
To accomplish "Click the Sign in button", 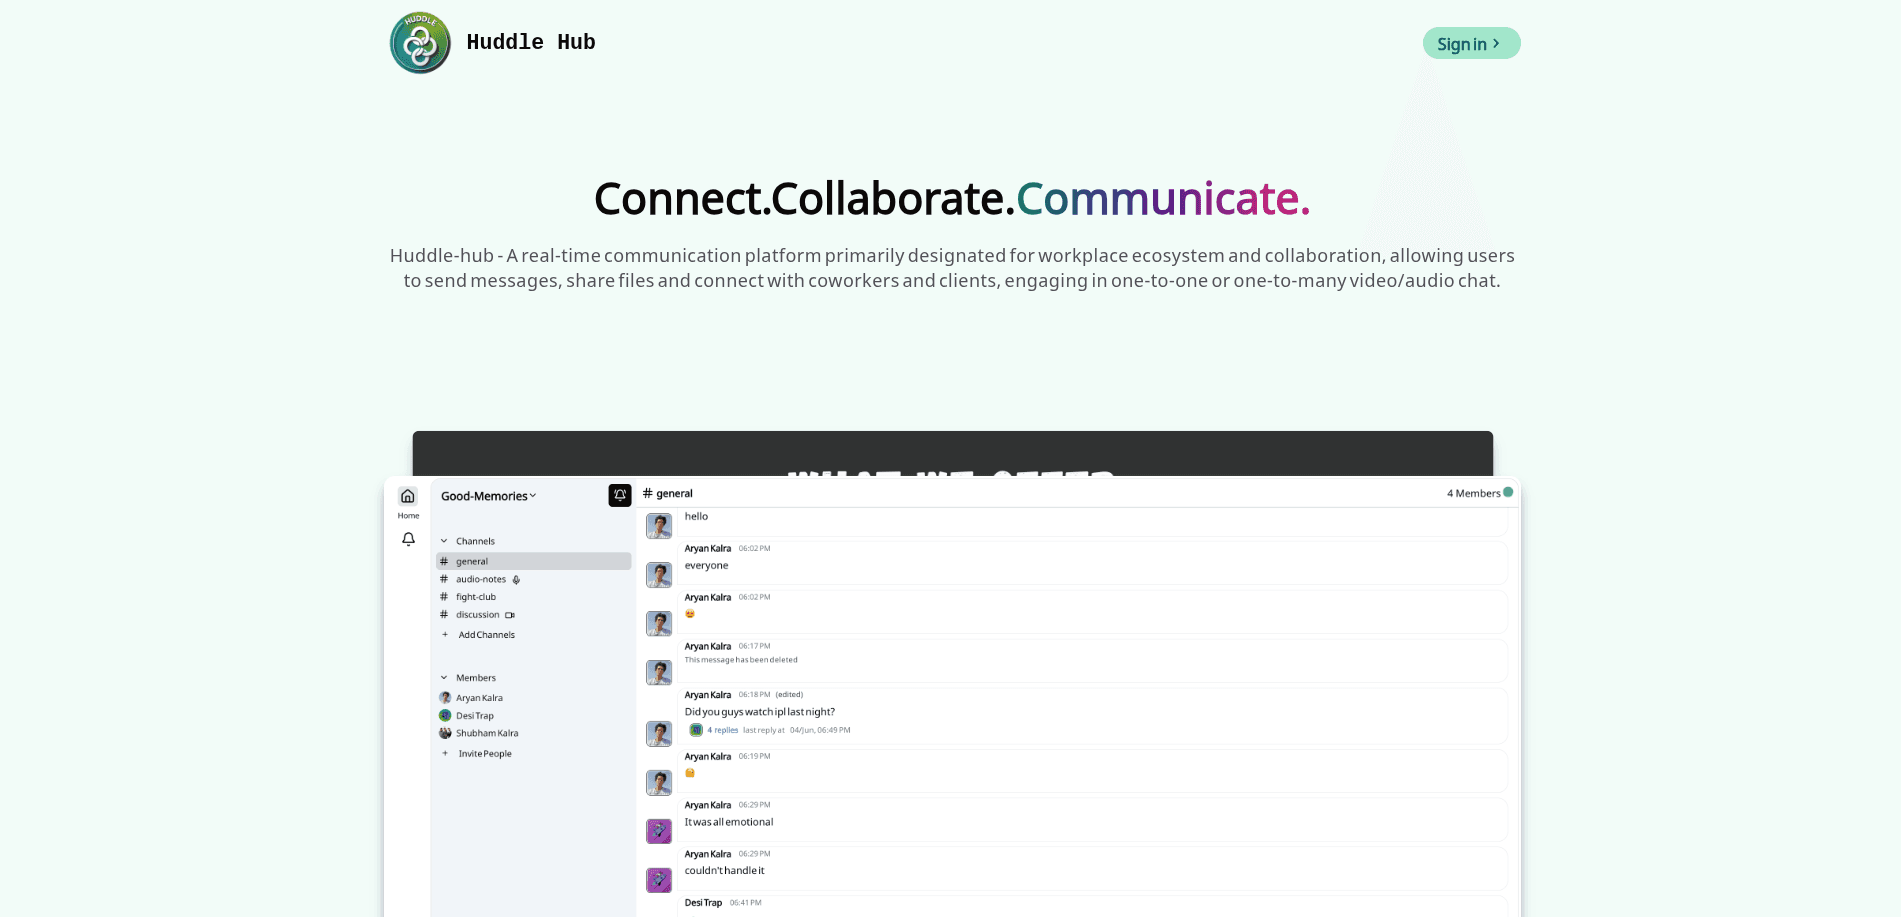I will [x=1470, y=43].
